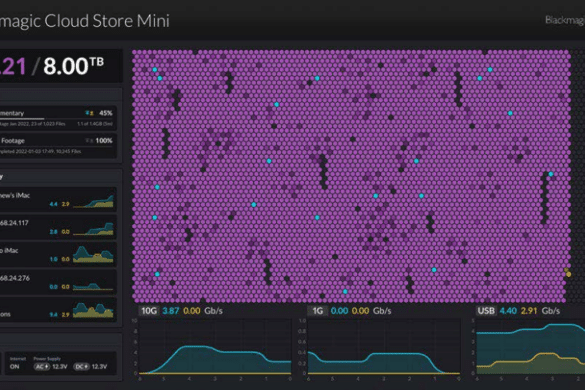Screen dimensions: 585x390
Task: Click the Internet ON status indicator
Action: (x=15, y=366)
